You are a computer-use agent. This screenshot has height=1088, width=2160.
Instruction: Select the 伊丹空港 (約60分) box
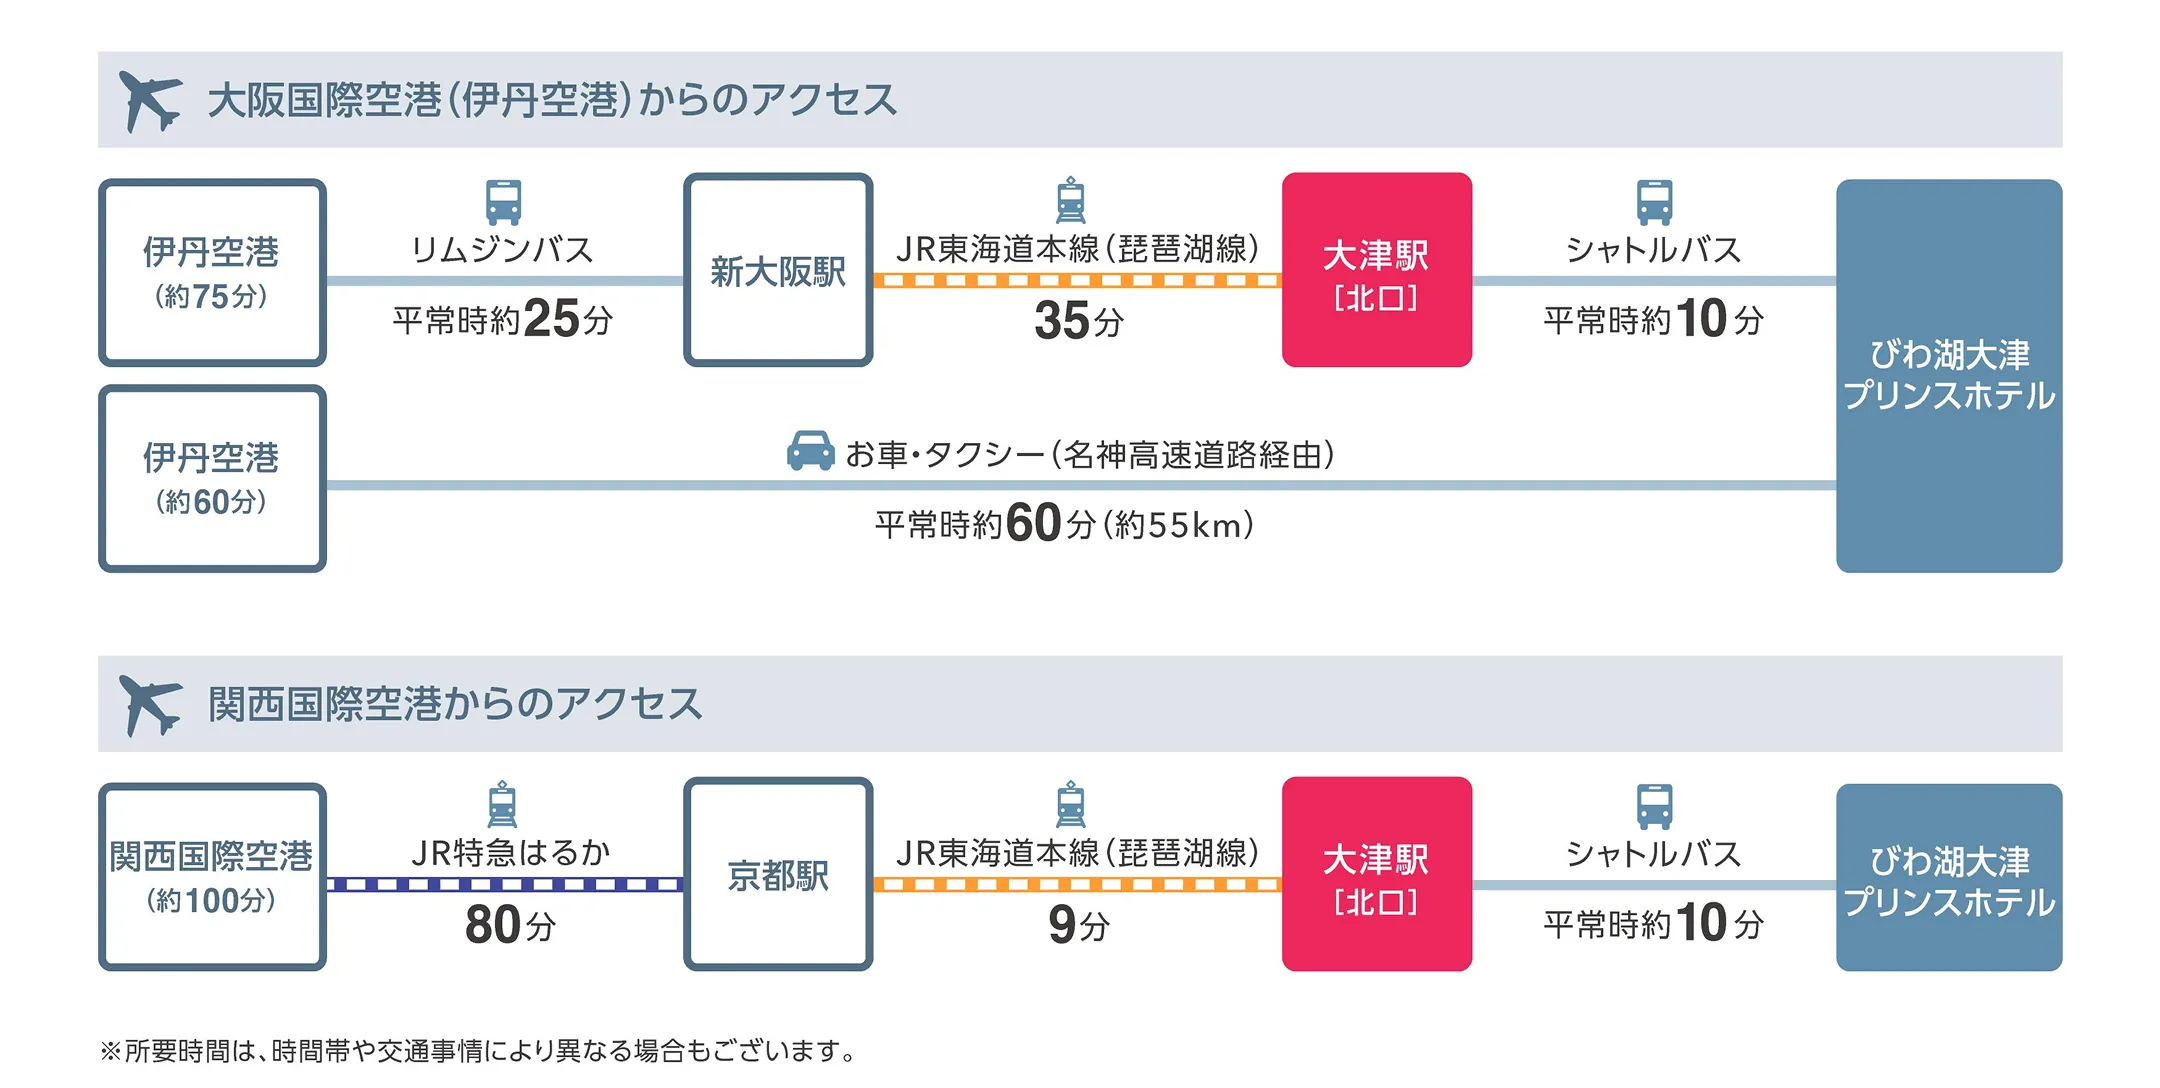[x=212, y=479]
